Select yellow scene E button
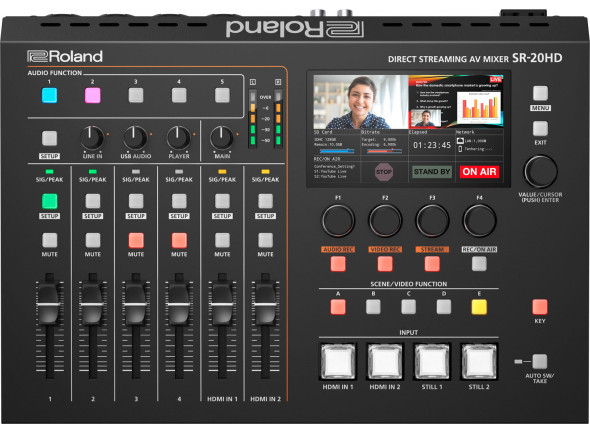The width and height of the screenshot is (590, 434). 479,307
